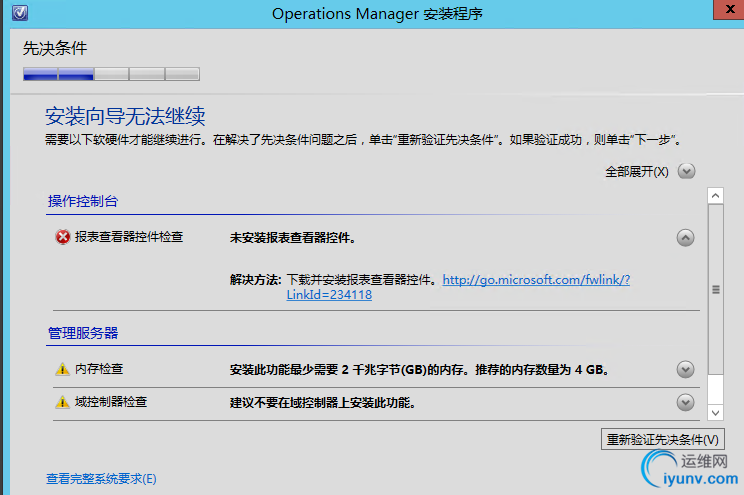
Task: Click the memory requirement 2 GB message
Action: (419, 369)
